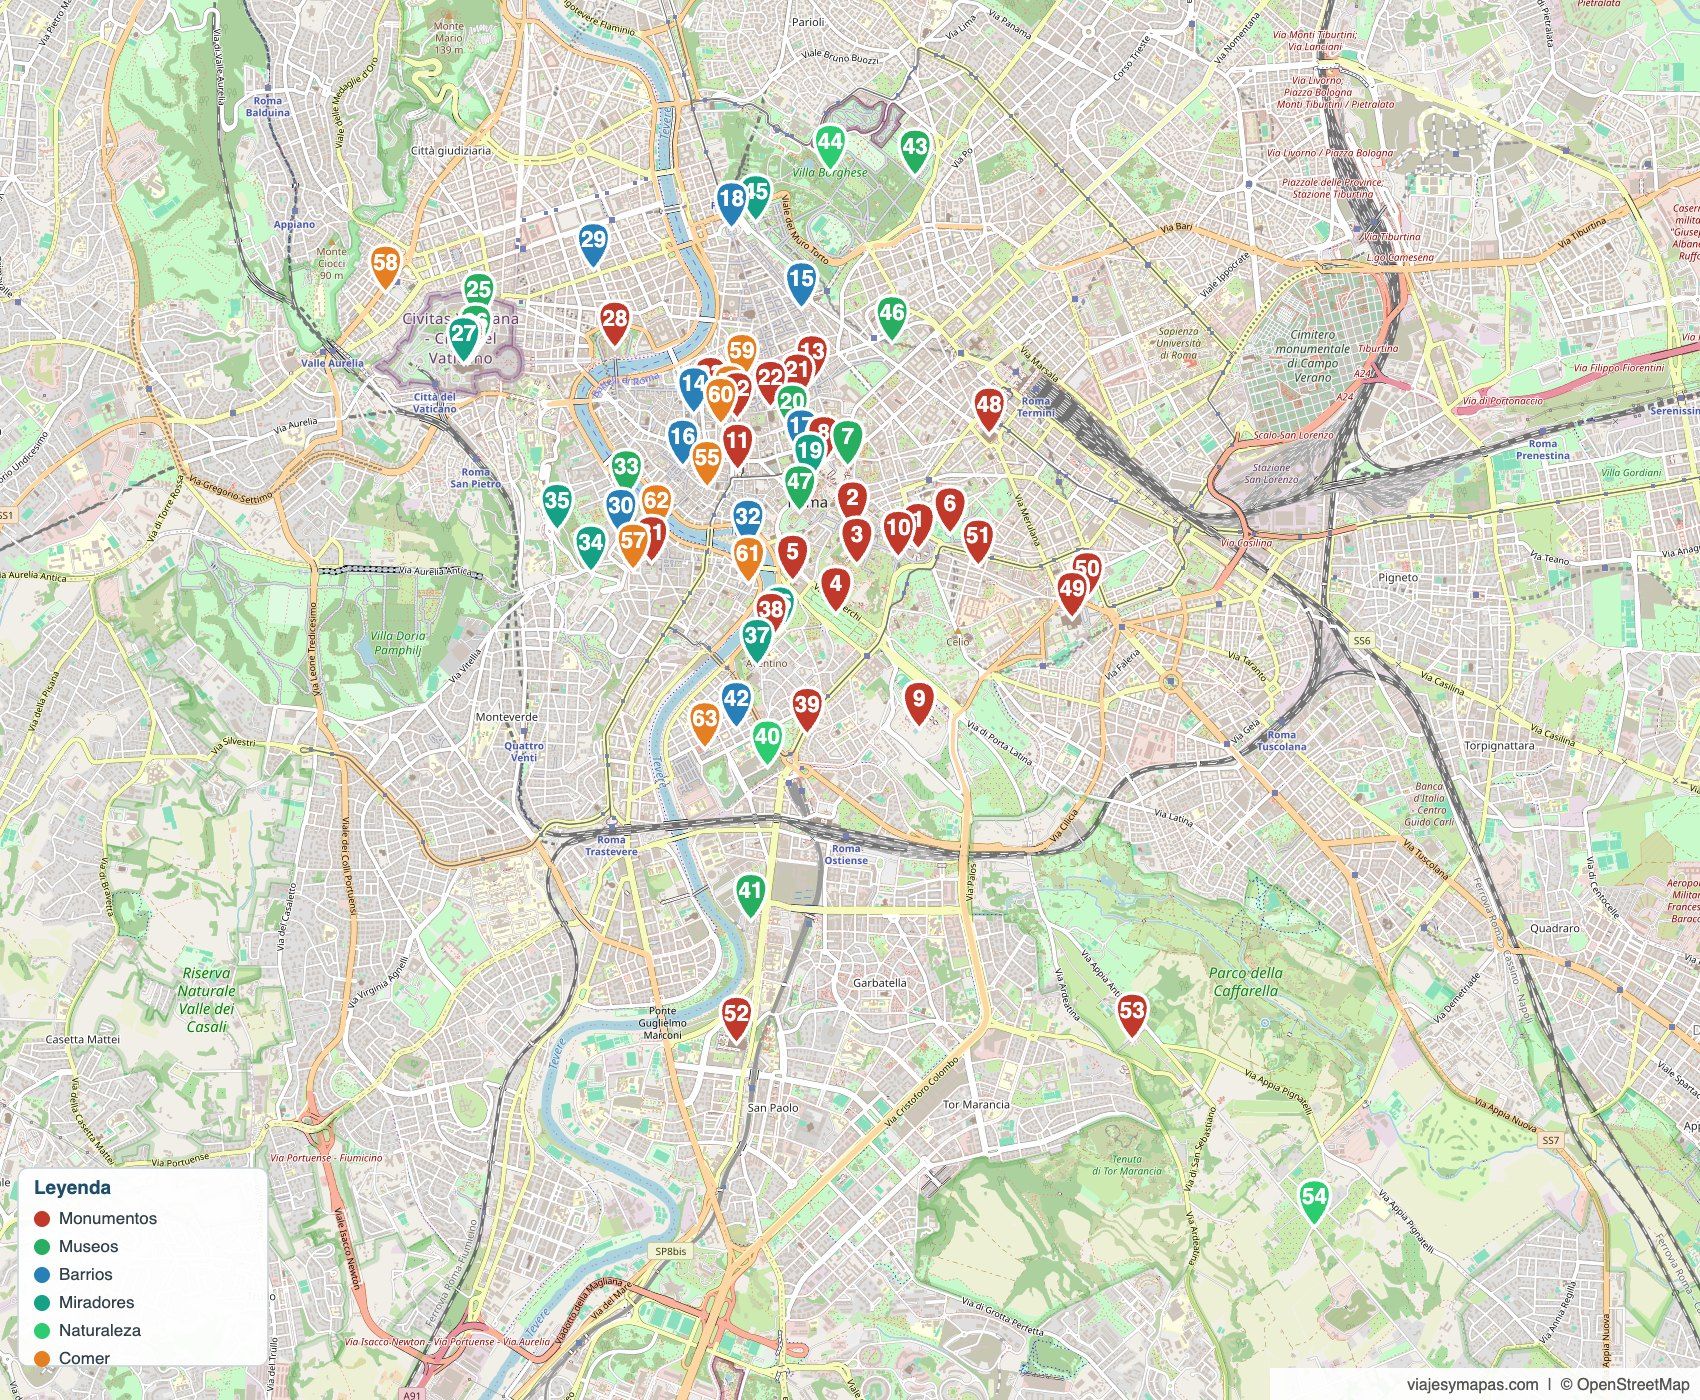
Task: Open green marker number 33
Action: pos(626,469)
